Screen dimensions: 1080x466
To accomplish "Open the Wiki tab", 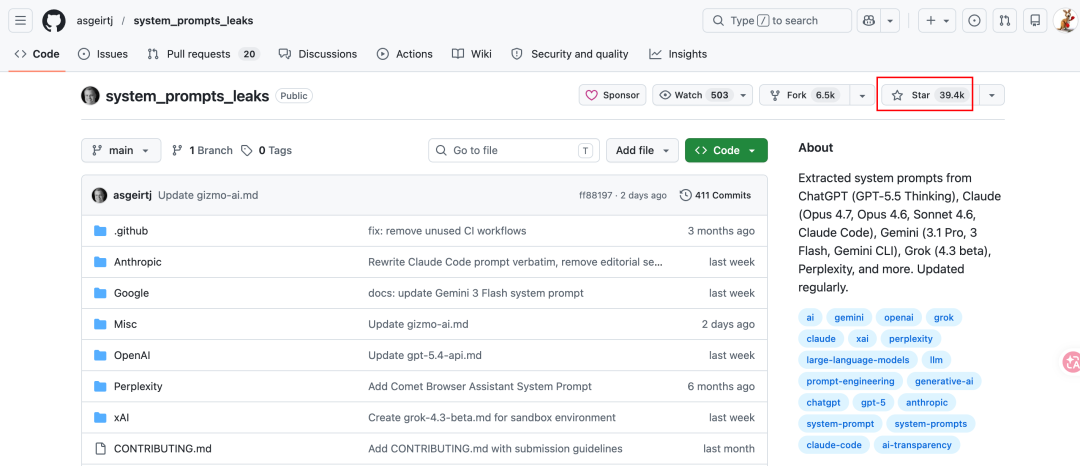I will 472,54.
